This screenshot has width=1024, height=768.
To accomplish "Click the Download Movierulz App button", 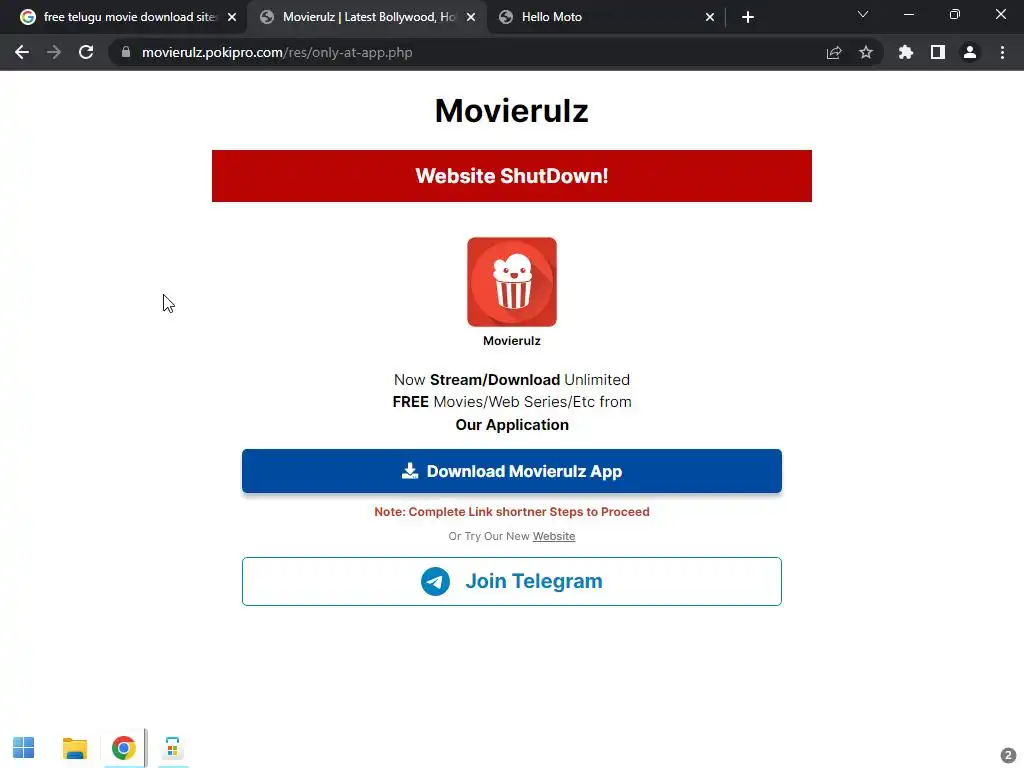I will pos(512,471).
